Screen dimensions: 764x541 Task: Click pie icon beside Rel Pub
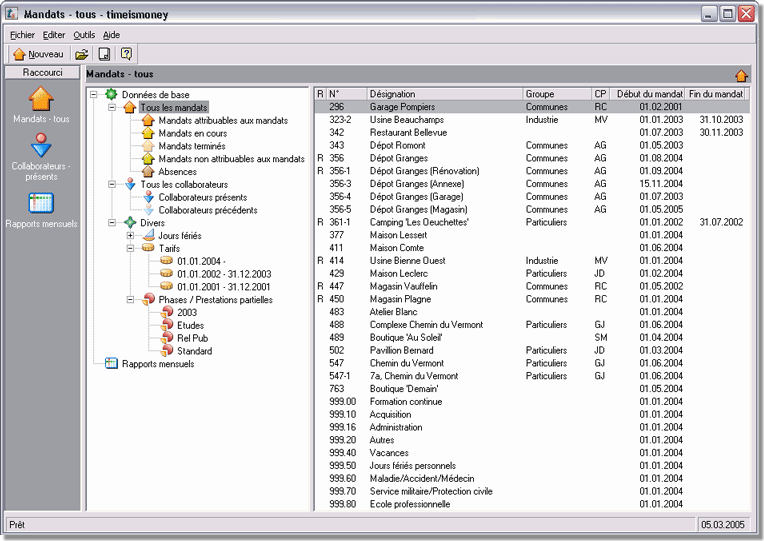point(167,337)
